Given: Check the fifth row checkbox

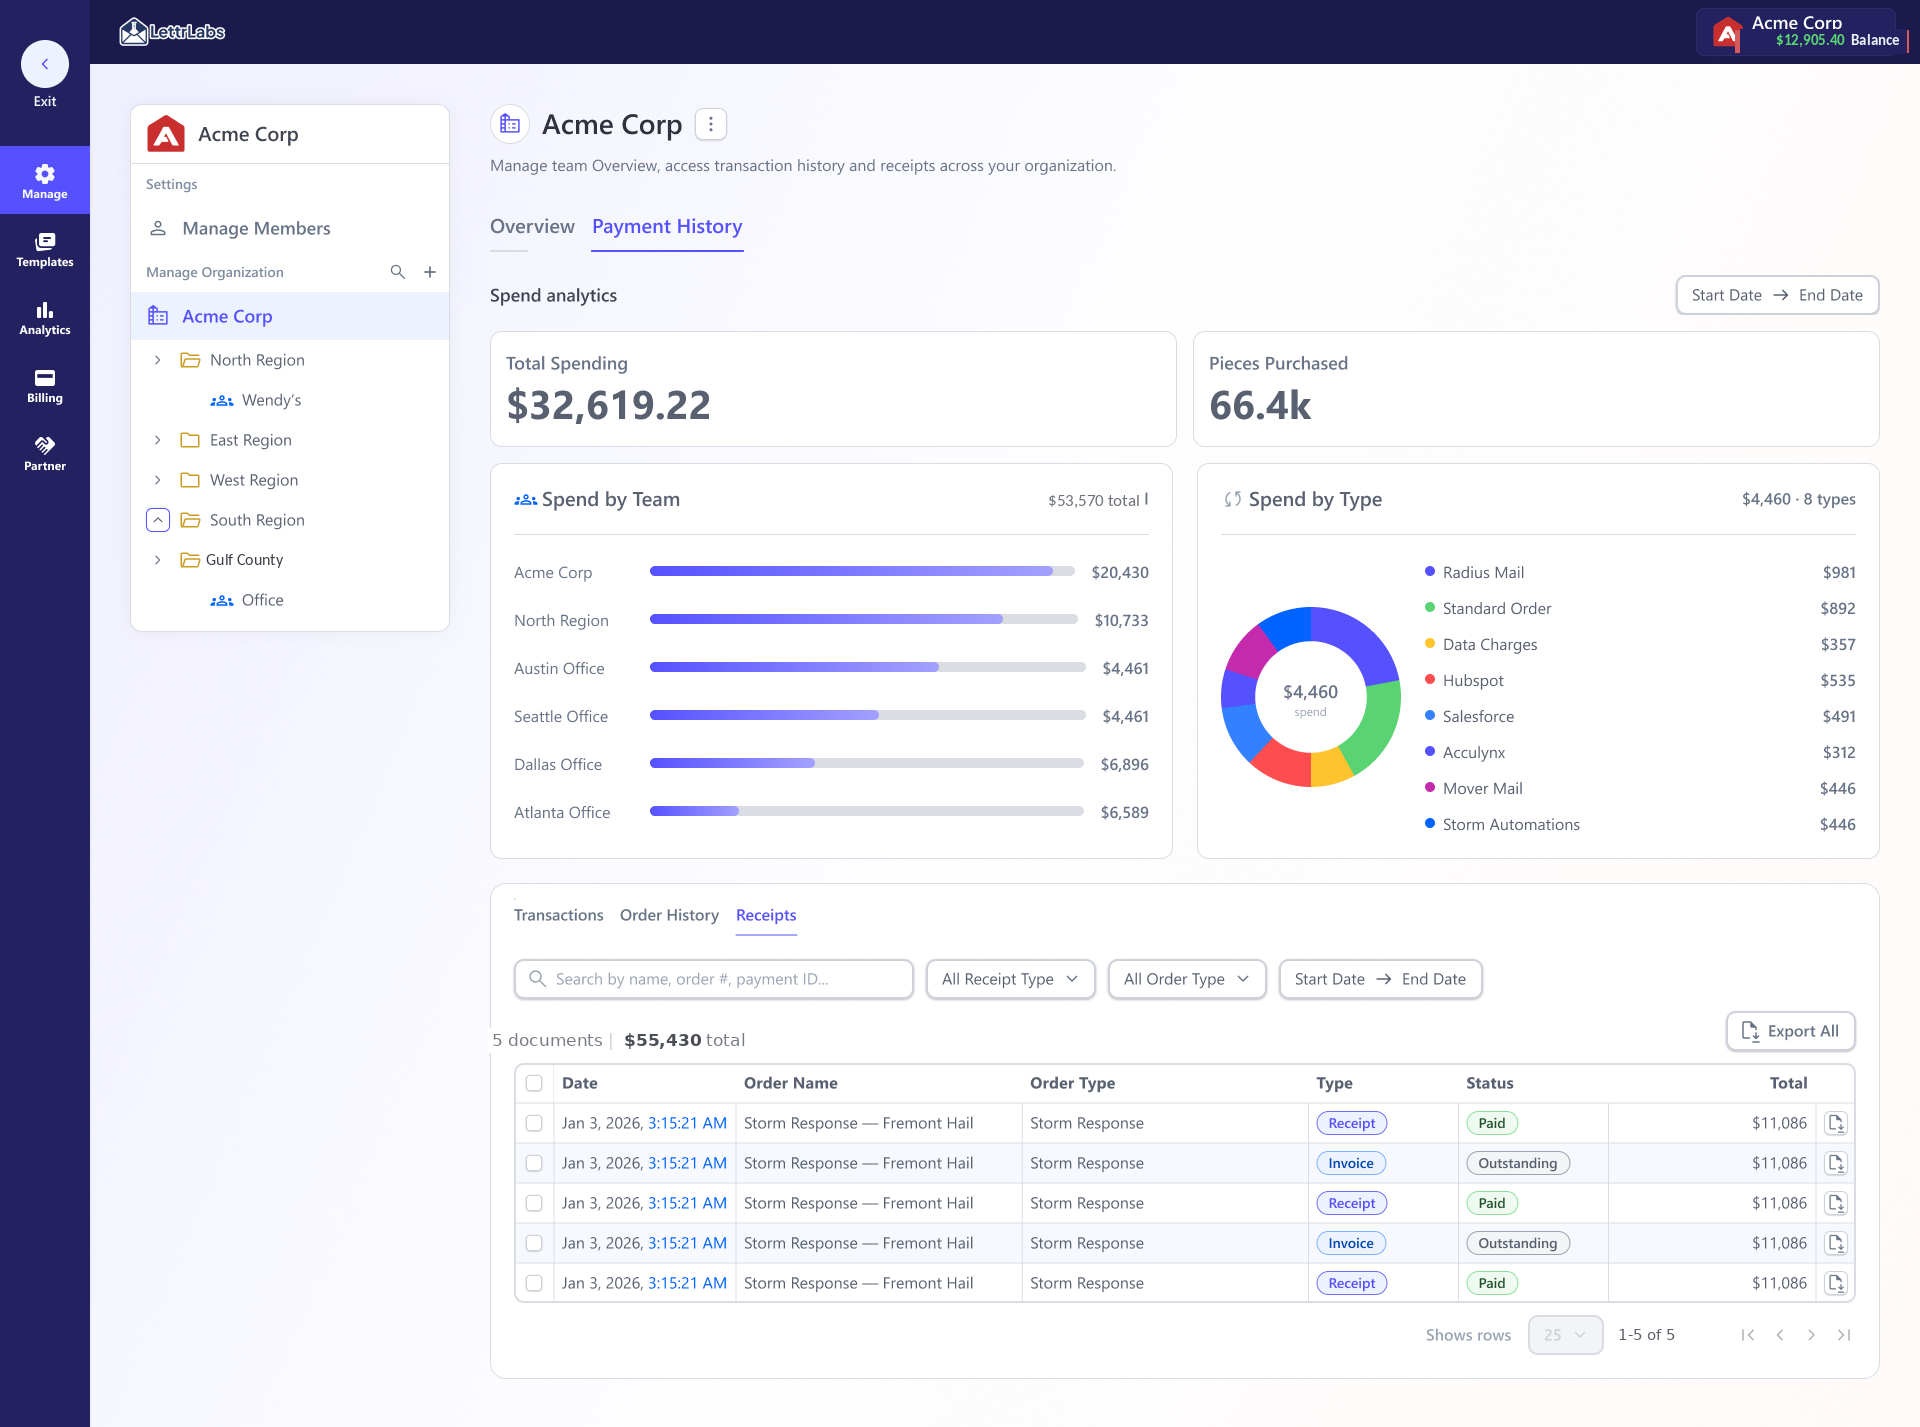Looking at the screenshot, I should tap(534, 1283).
